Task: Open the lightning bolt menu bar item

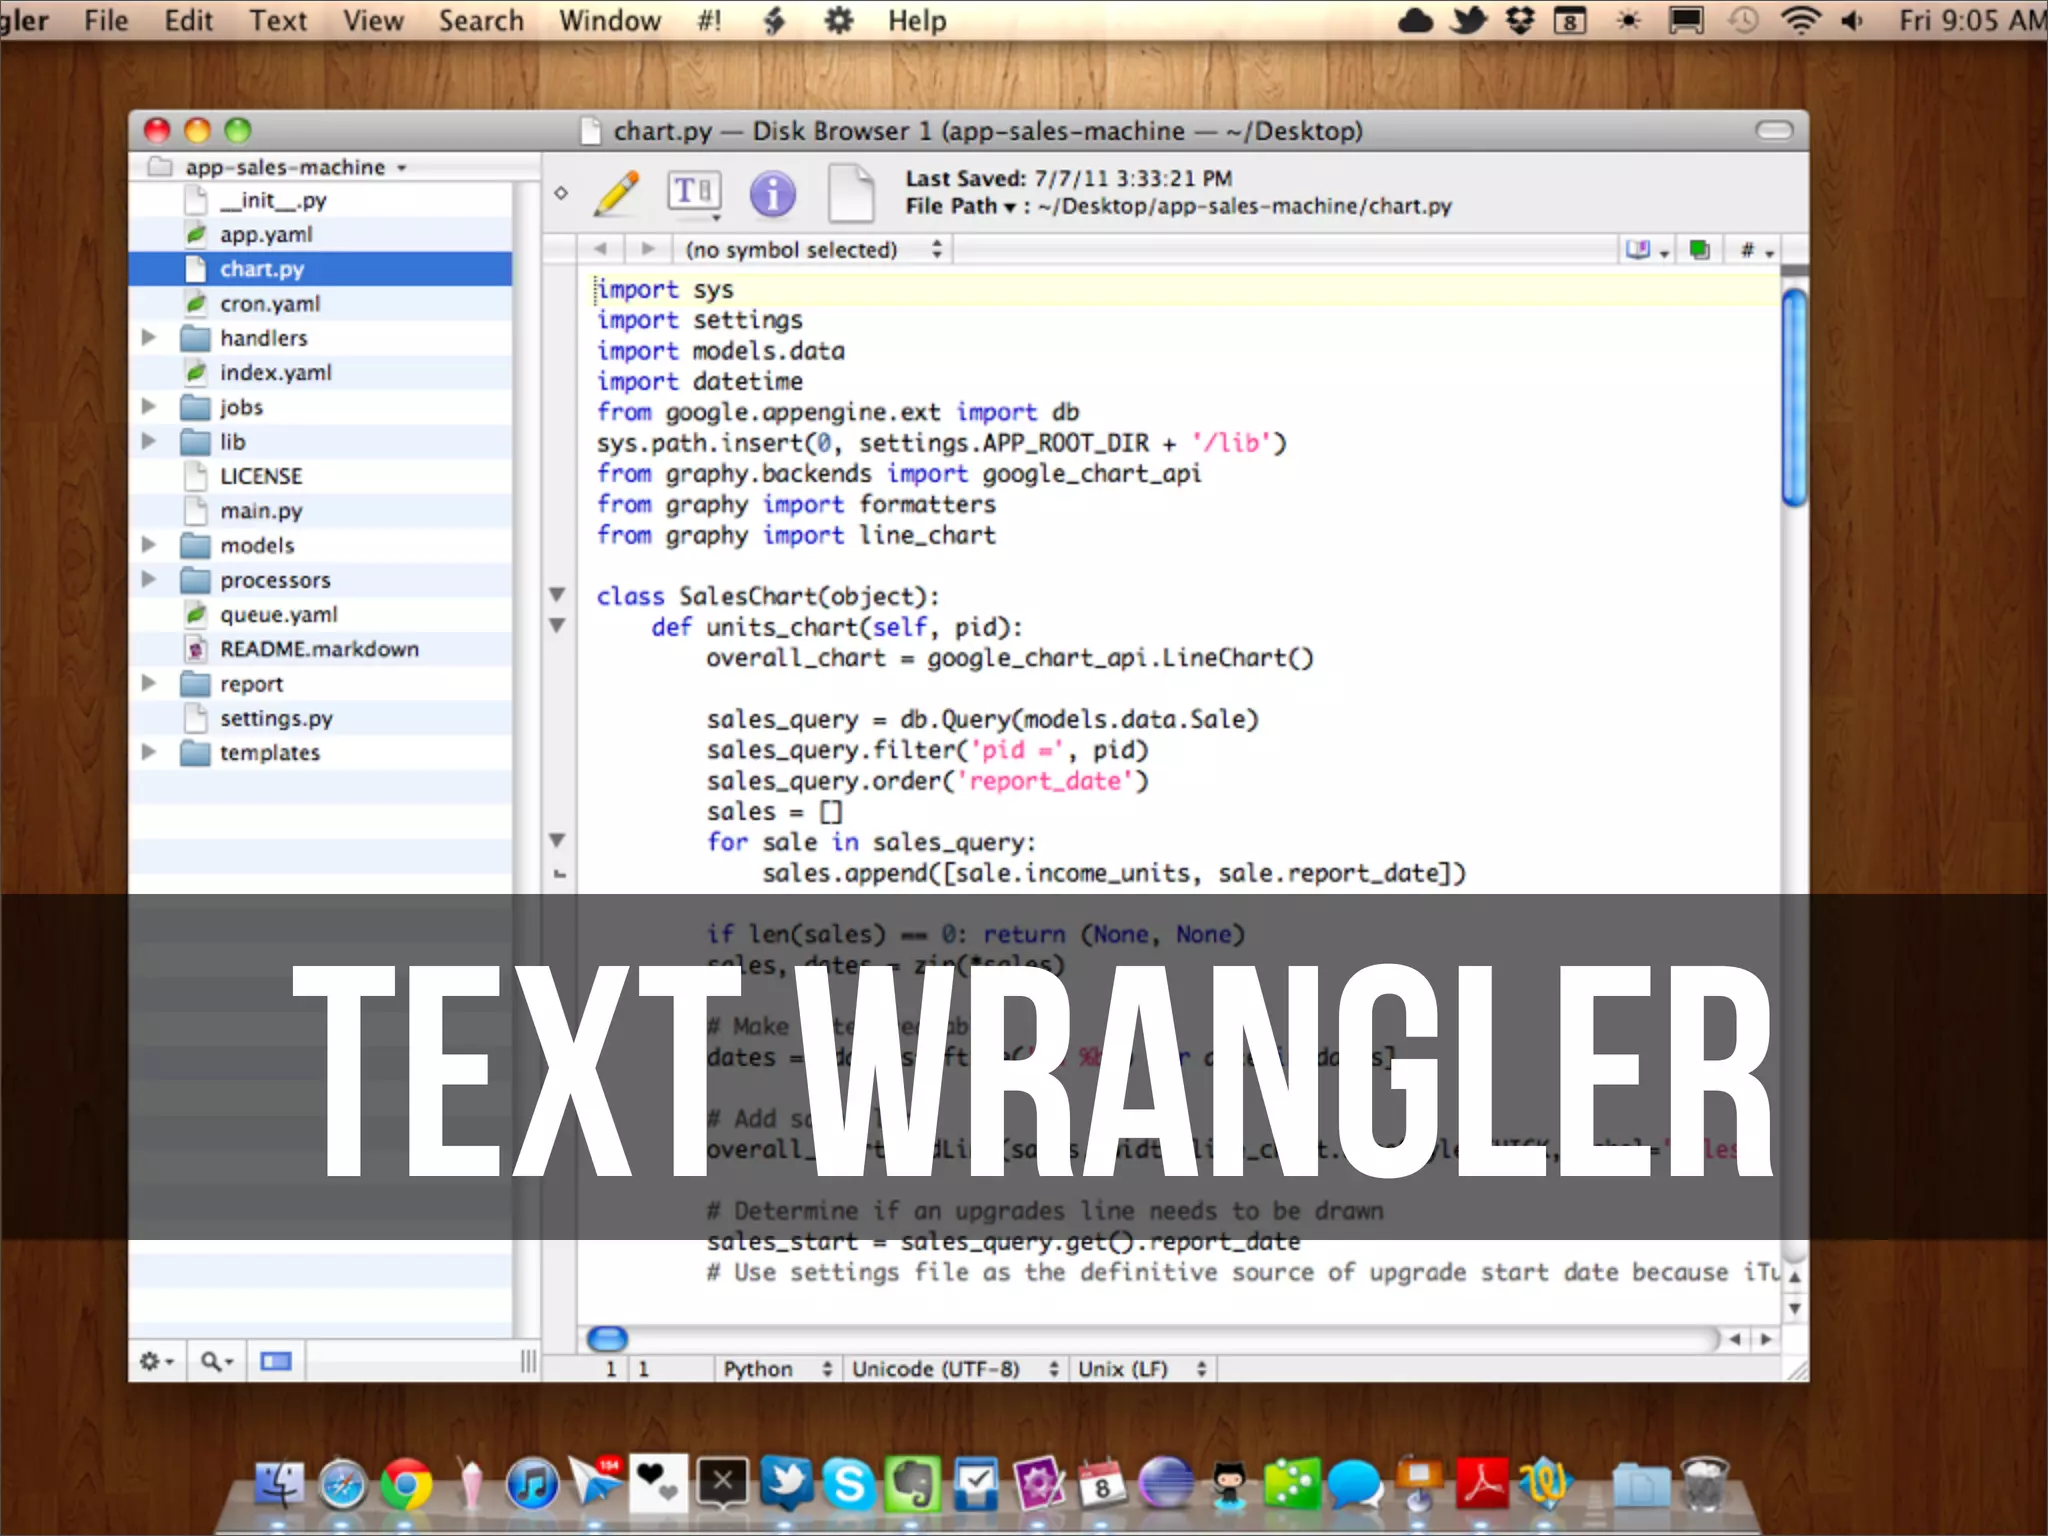Action: click(x=774, y=20)
